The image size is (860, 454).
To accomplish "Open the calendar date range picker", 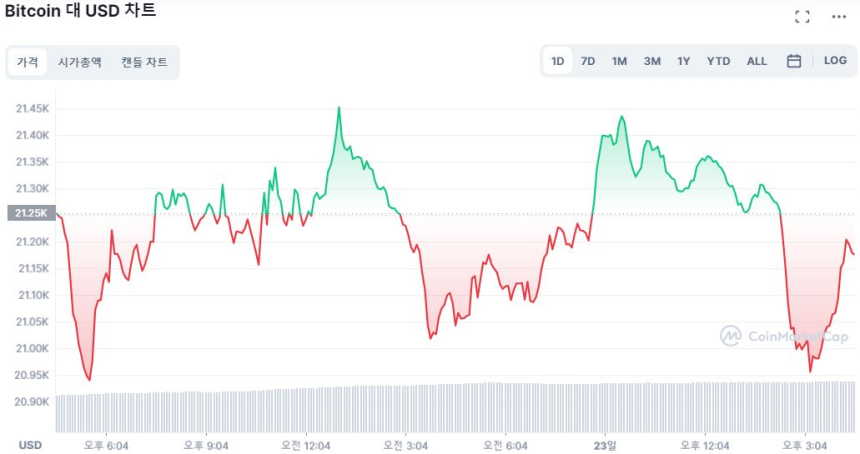I will point(794,61).
